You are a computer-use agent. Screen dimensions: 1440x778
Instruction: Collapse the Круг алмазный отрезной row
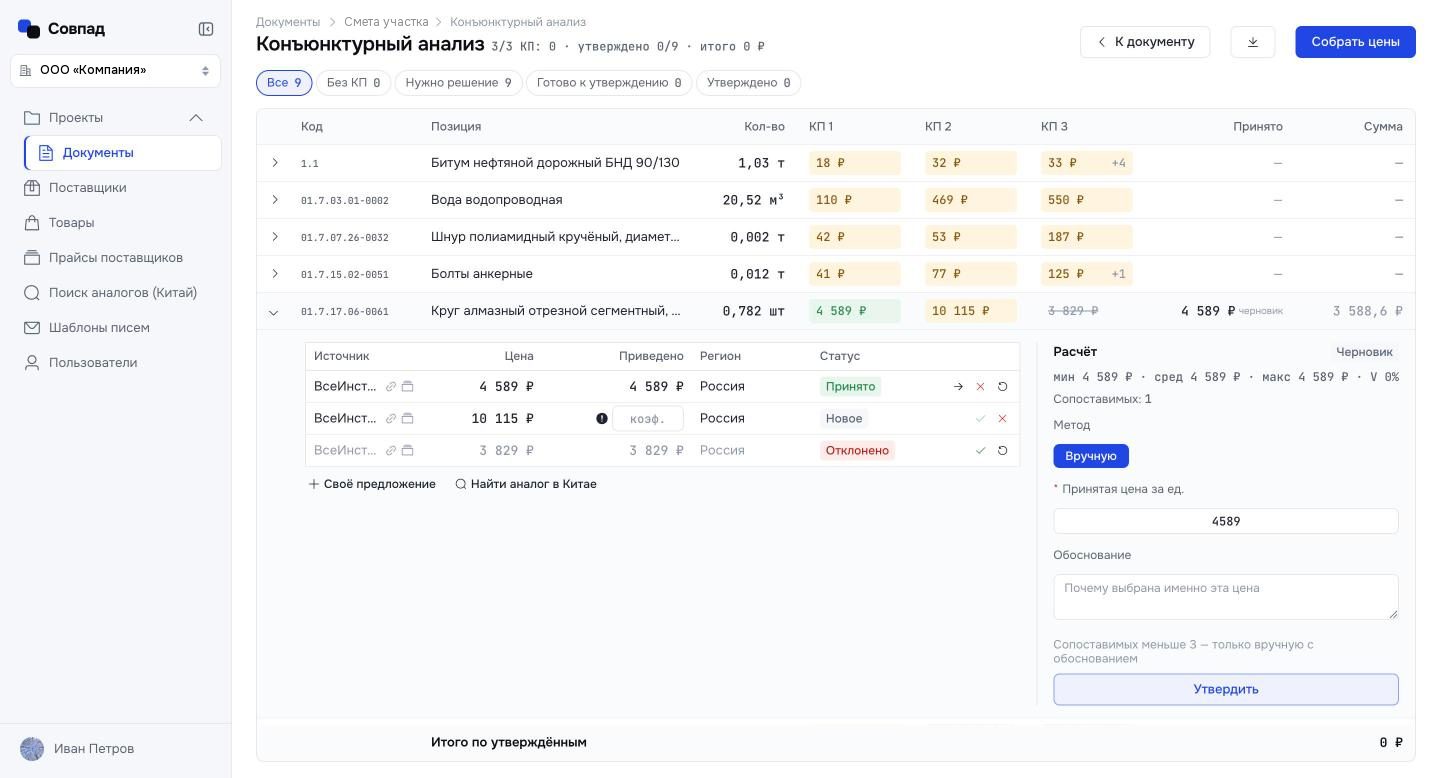pyautogui.click(x=274, y=312)
